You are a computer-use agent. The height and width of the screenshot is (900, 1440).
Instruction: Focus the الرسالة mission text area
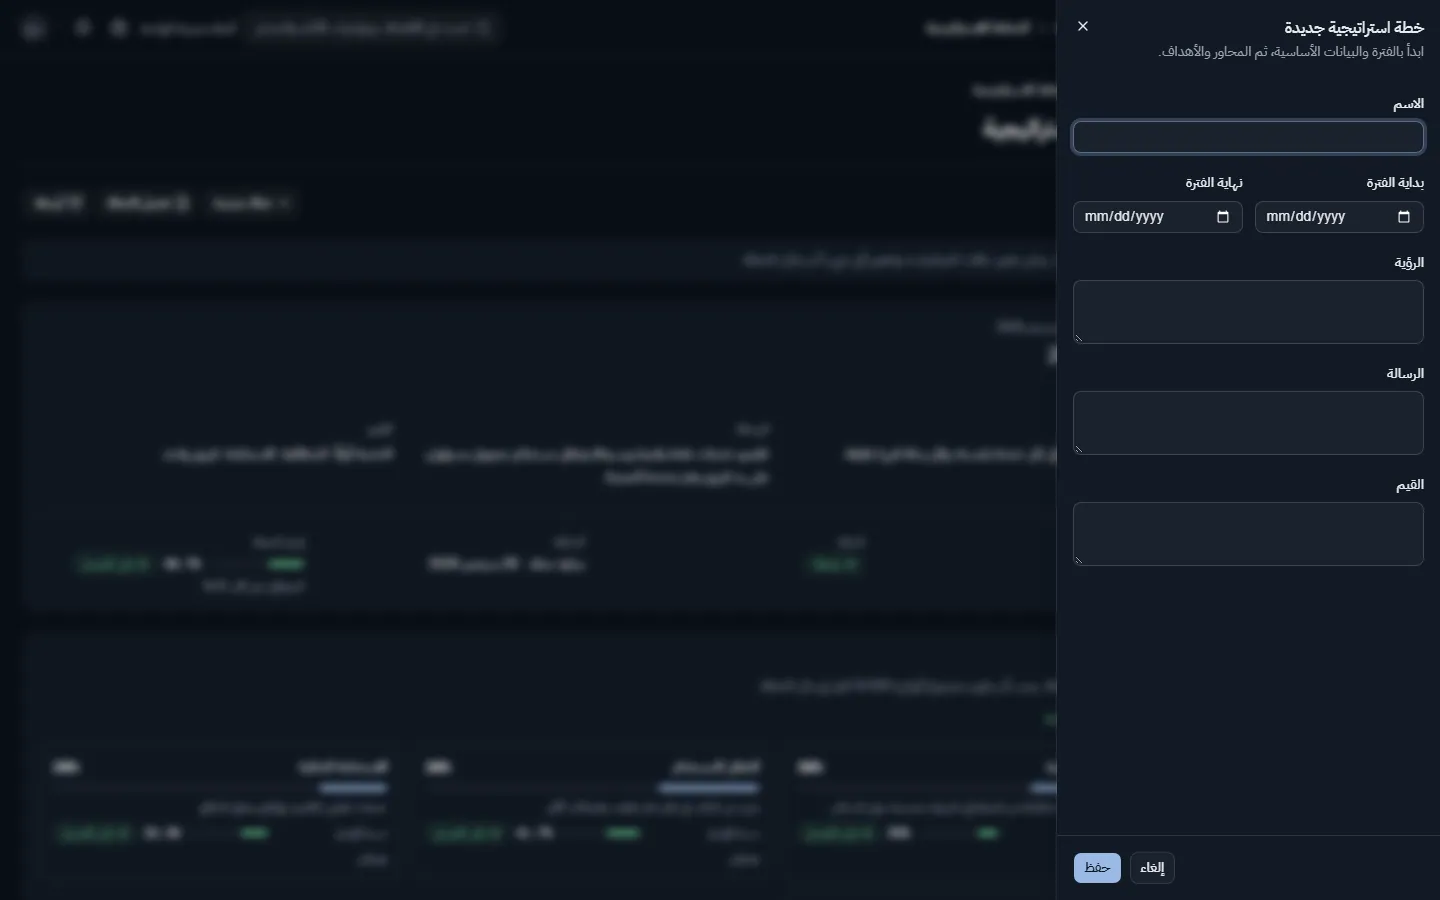[x=1248, y=423]
